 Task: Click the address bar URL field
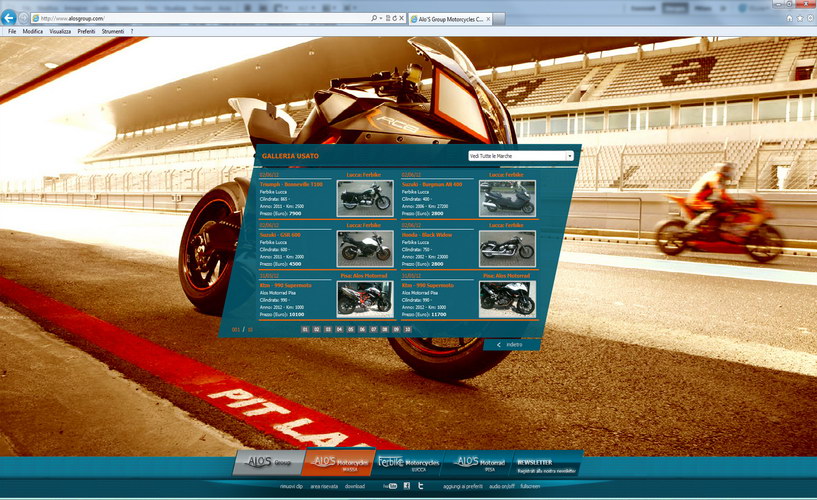(203, 18)
